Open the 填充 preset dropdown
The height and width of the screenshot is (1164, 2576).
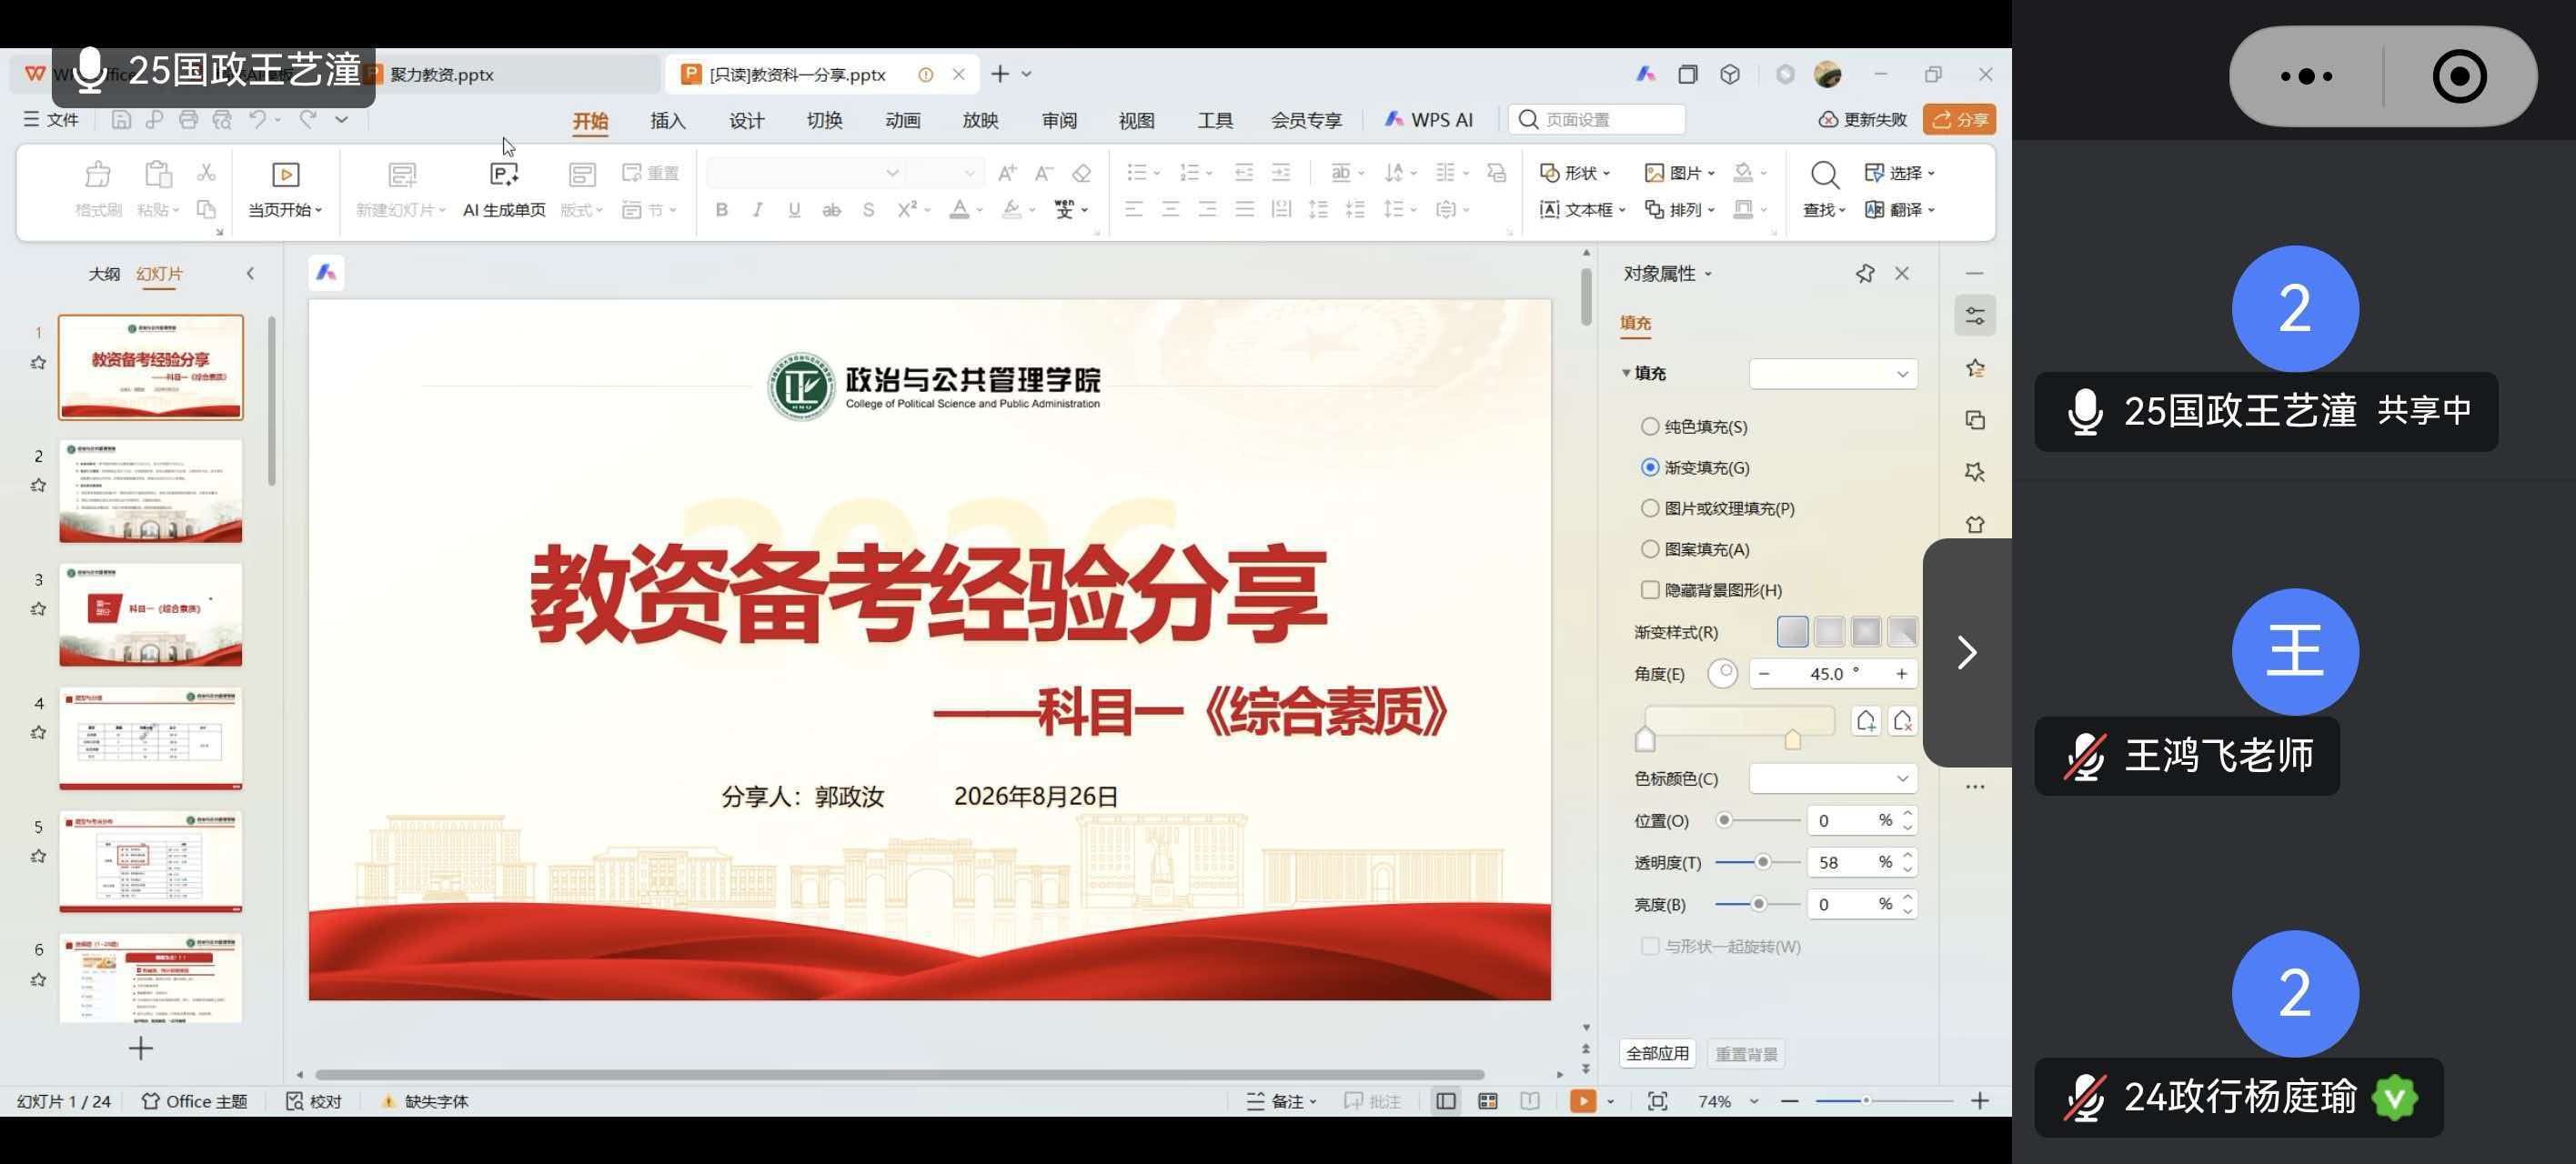click(x=1833, y=374)
